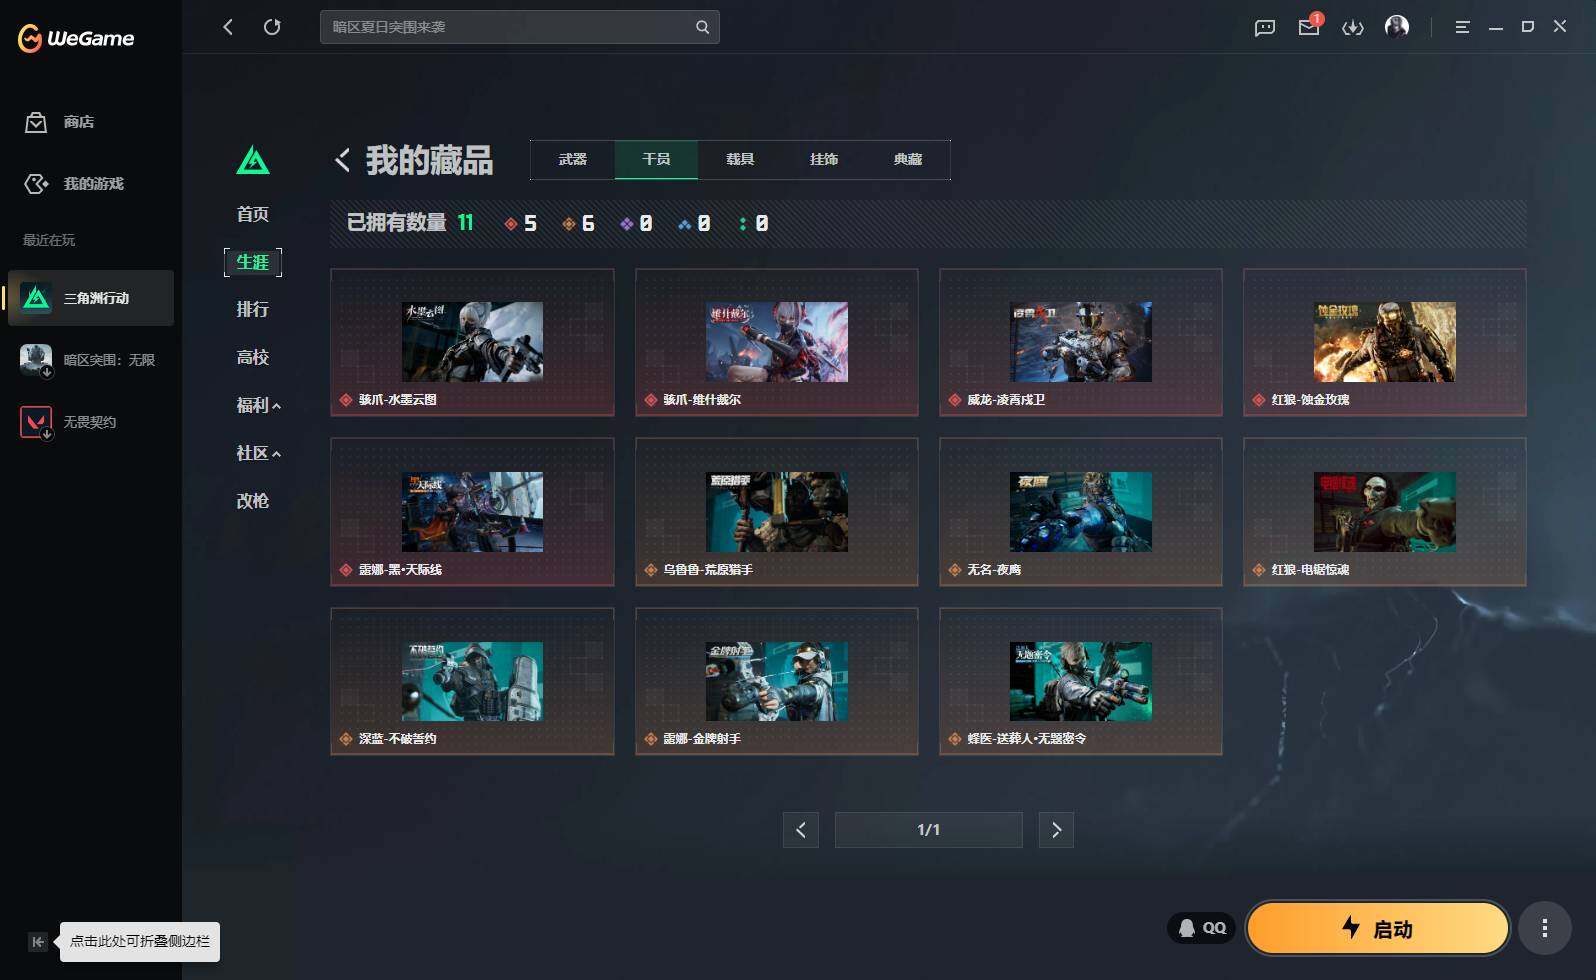1596x980 pixels.
Task: Open the 骇爪-维什戴尔 skin card
Action: click(x=777, y=342)
